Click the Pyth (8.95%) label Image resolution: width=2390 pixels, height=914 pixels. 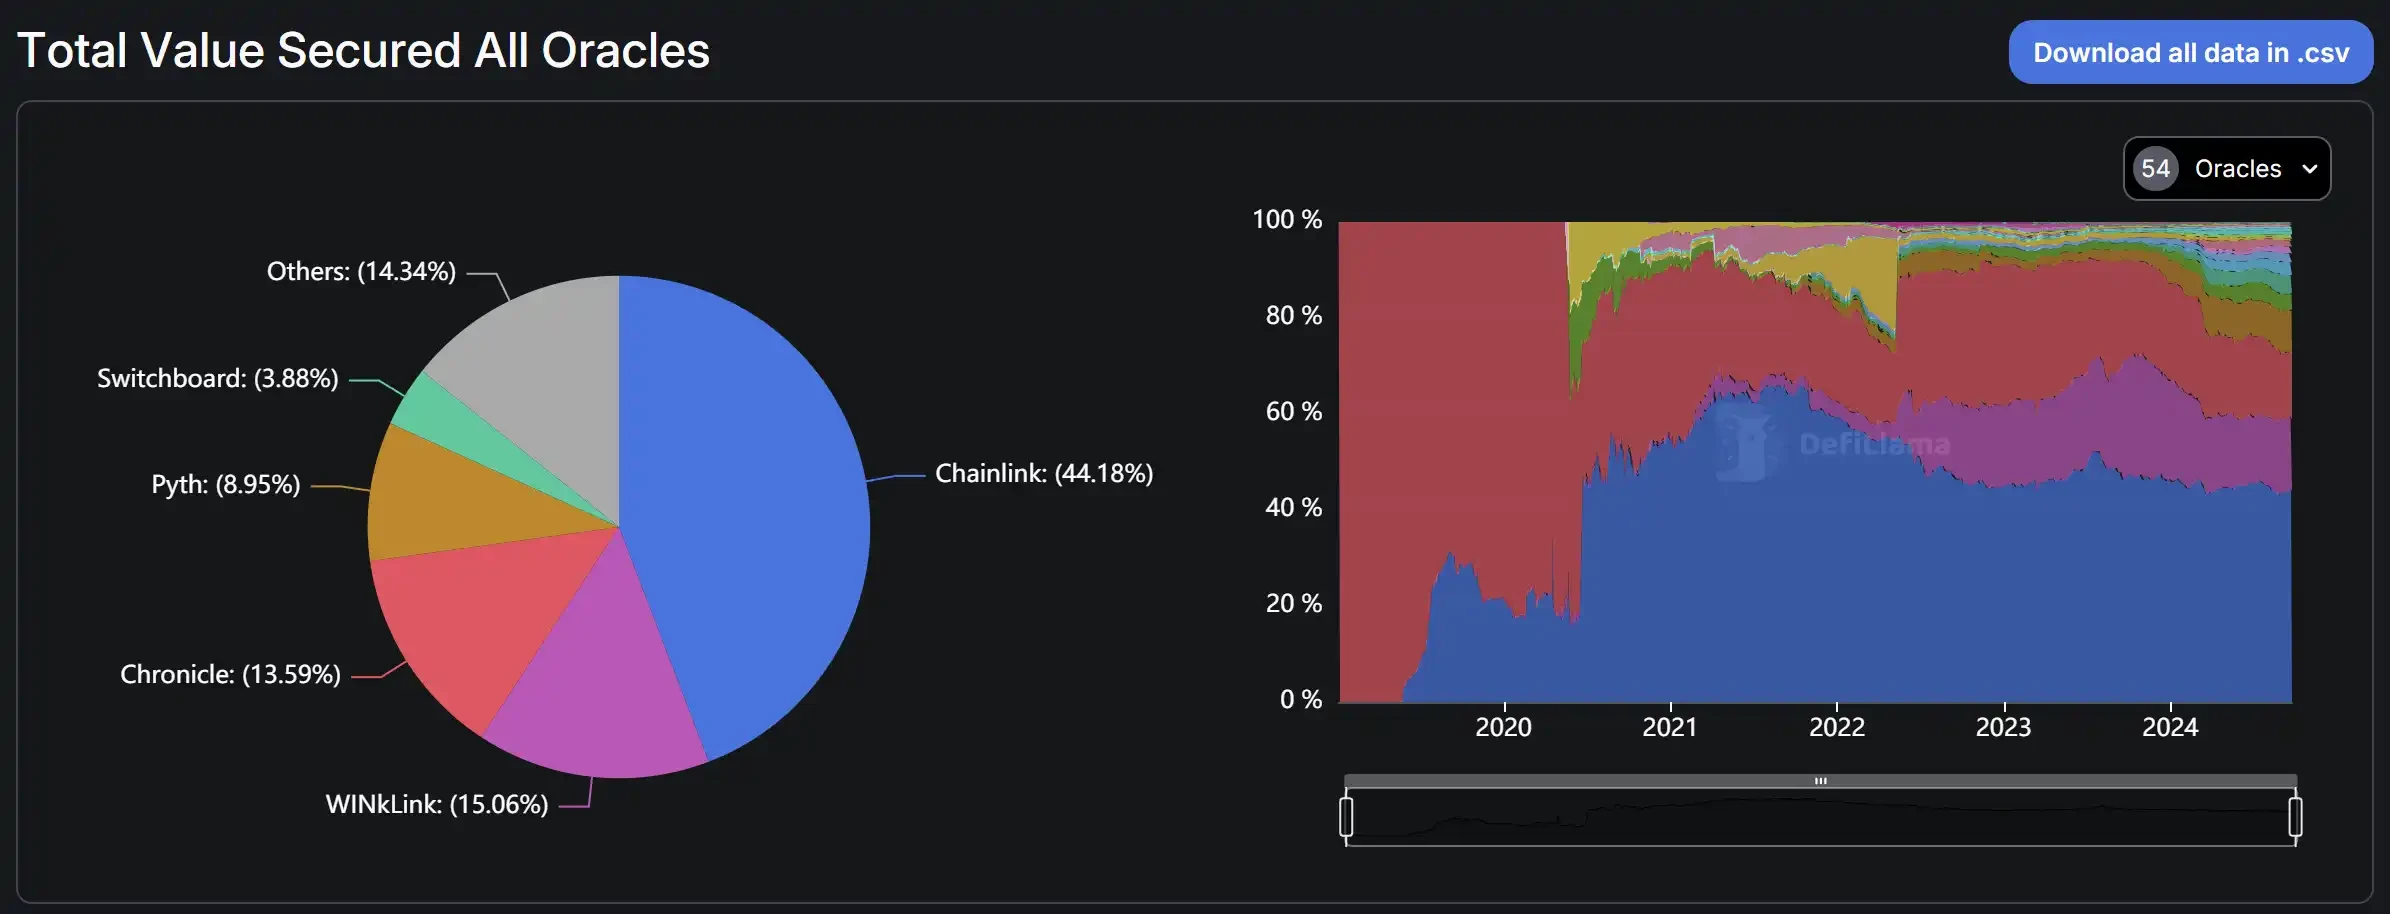225,484
